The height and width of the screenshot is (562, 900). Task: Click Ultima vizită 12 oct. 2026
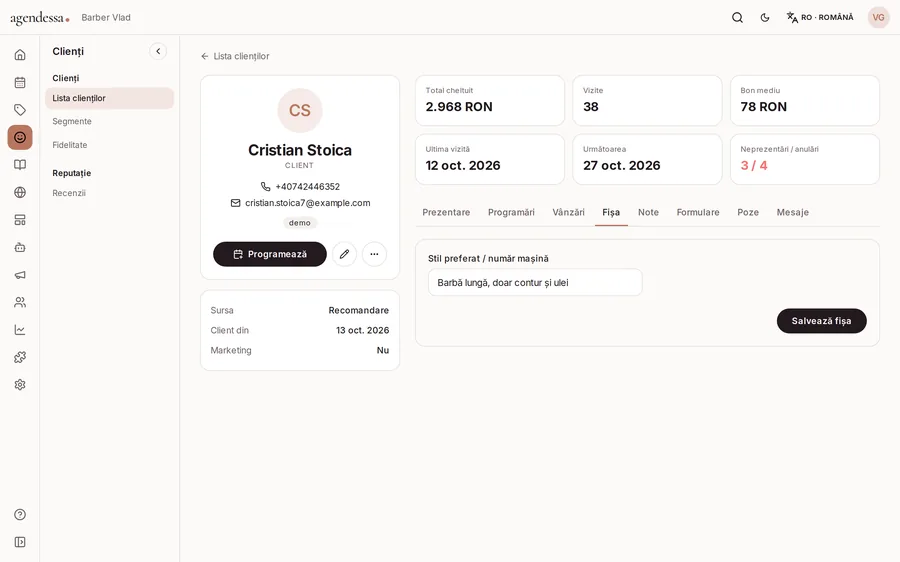pos(490,160)
